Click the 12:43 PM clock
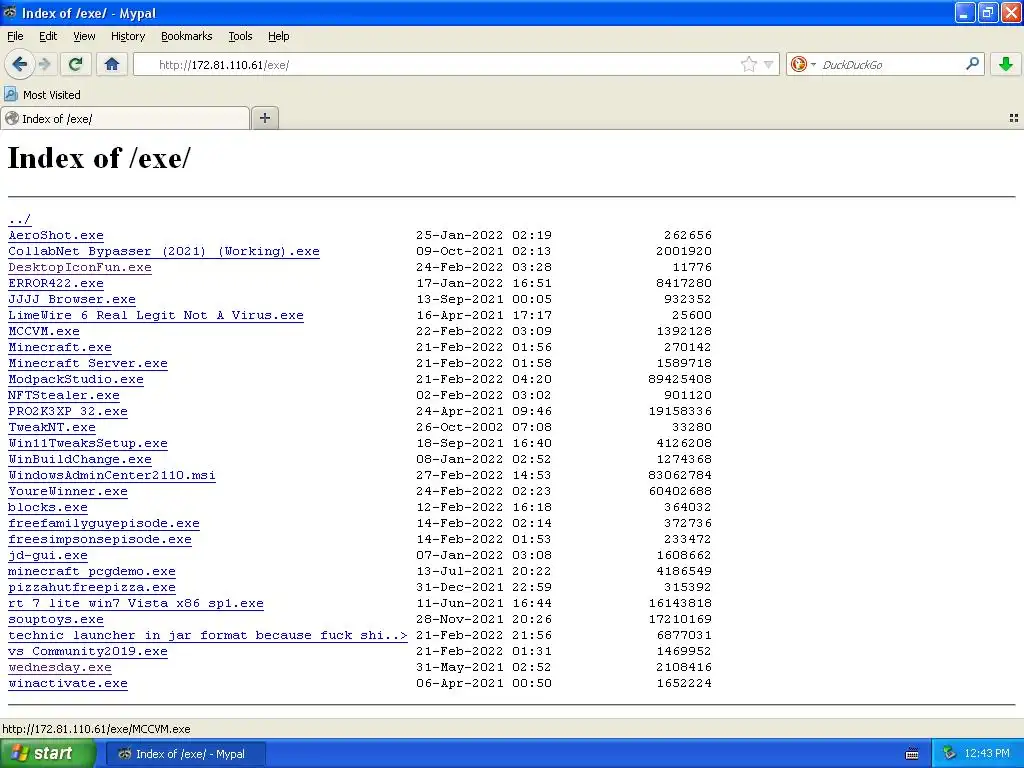Viewport: 1024px width, 768px height. click(x=987, y=754)
